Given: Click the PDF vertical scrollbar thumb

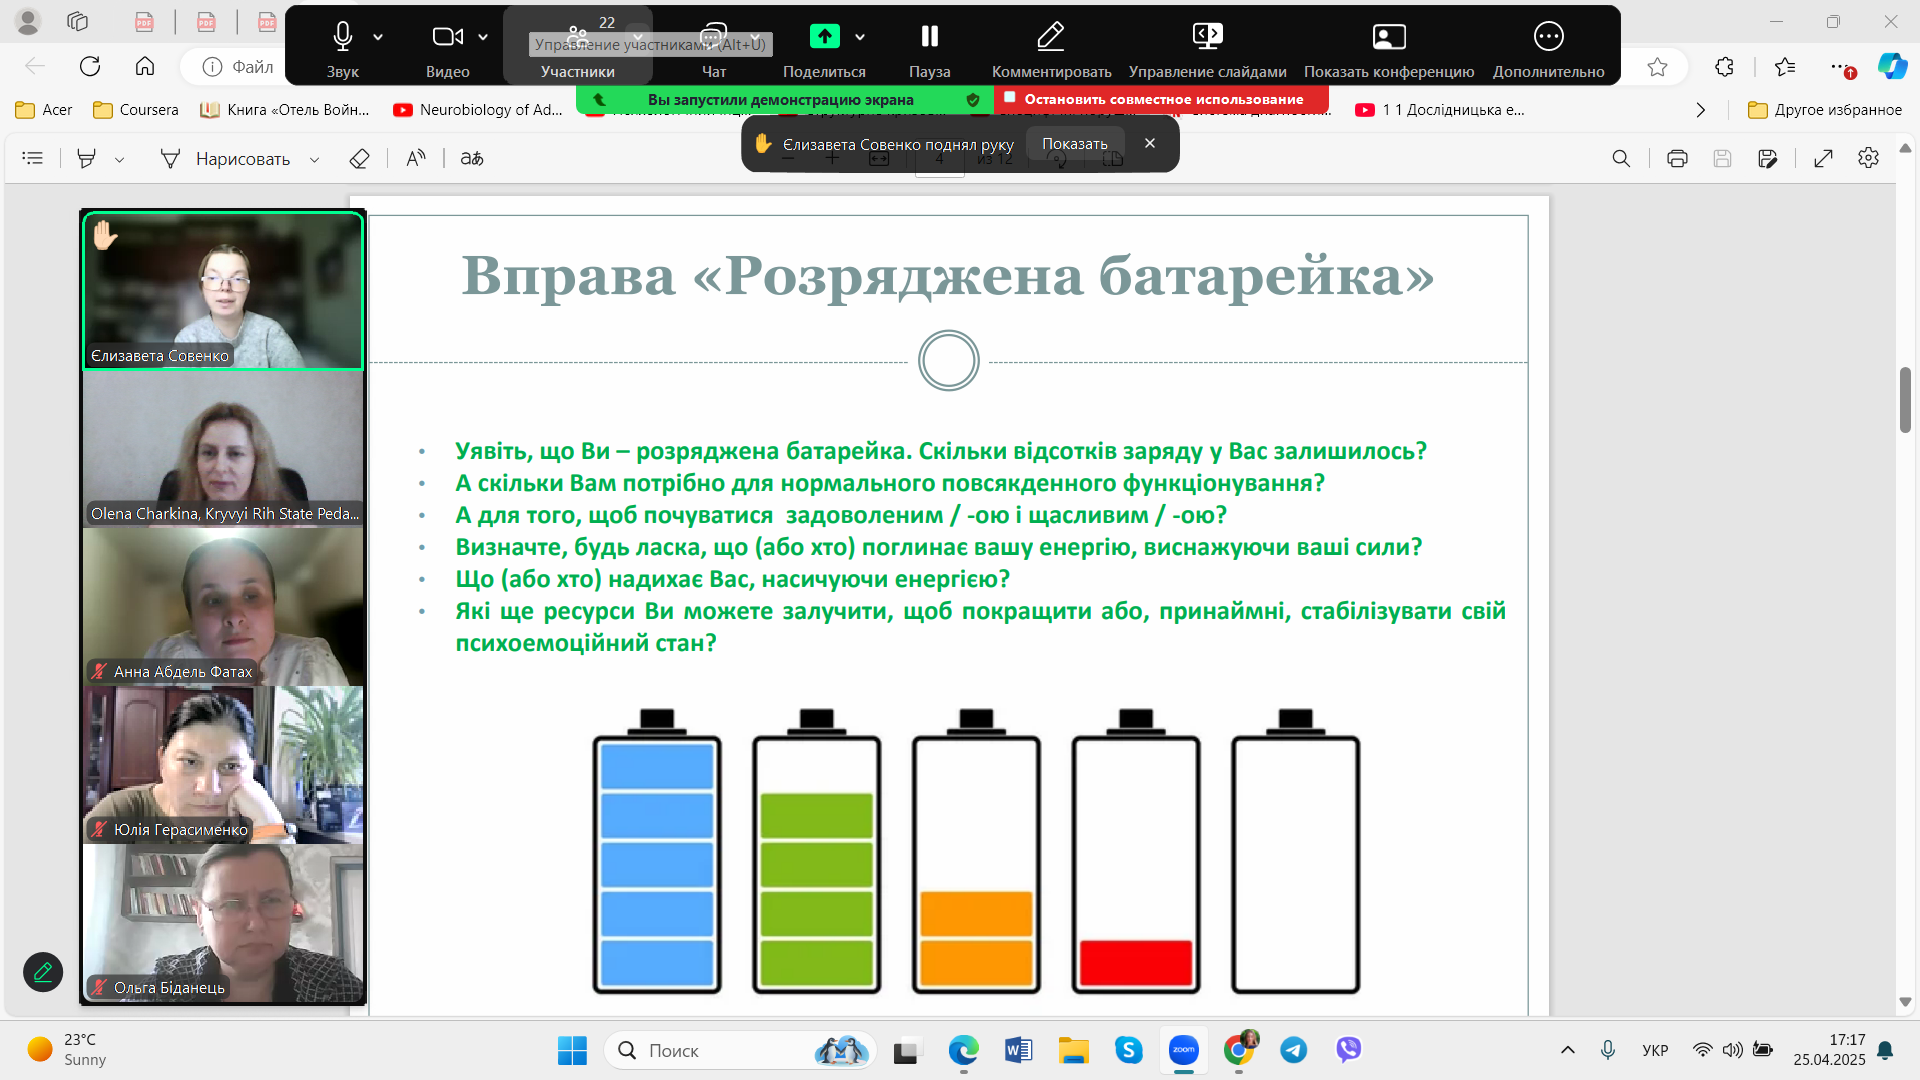Looking at the screenshot, I should pyautogui.click(x=1905, y=400).
